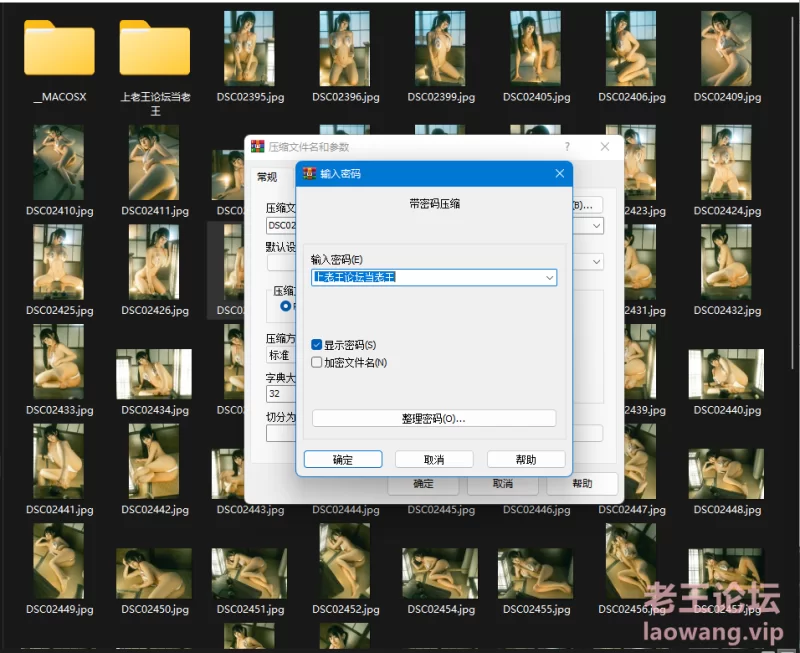Close the 压缩文件名和参数 window

click(x=605, y=146)
